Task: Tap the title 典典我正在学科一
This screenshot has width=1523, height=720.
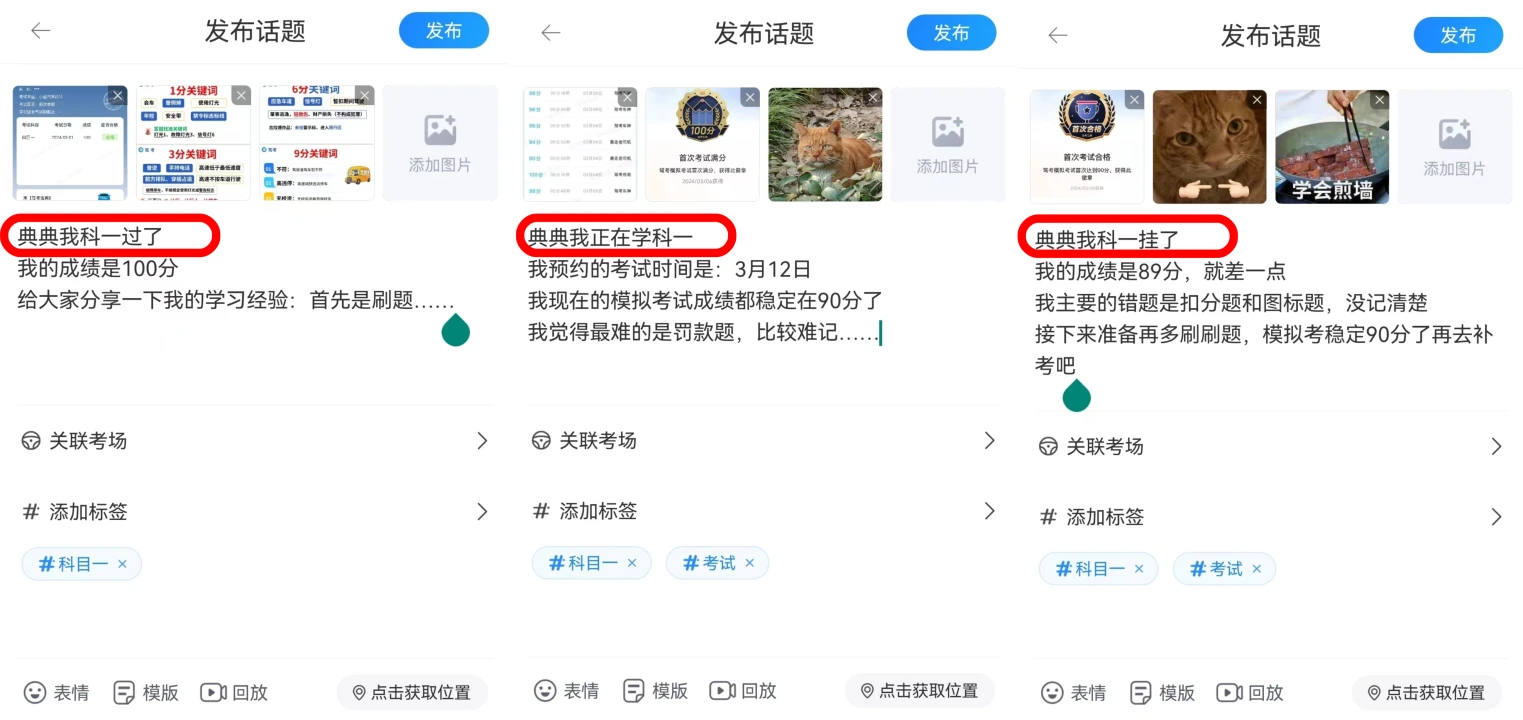Action: tap(624, 238)
